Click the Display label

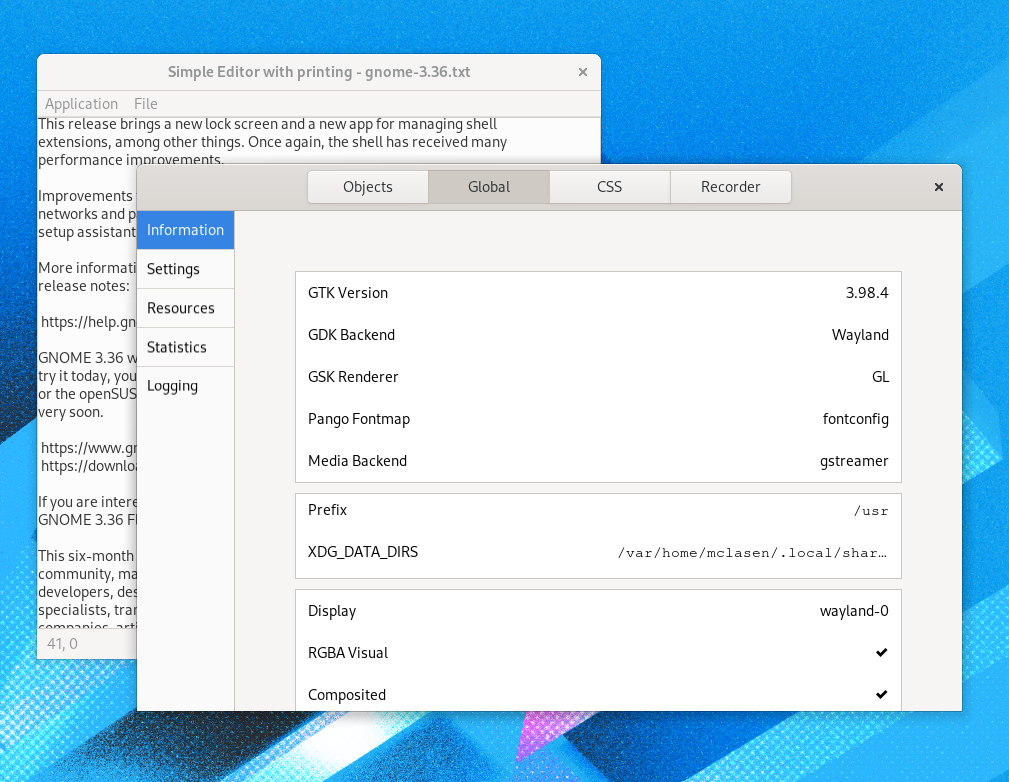[332, 611]
